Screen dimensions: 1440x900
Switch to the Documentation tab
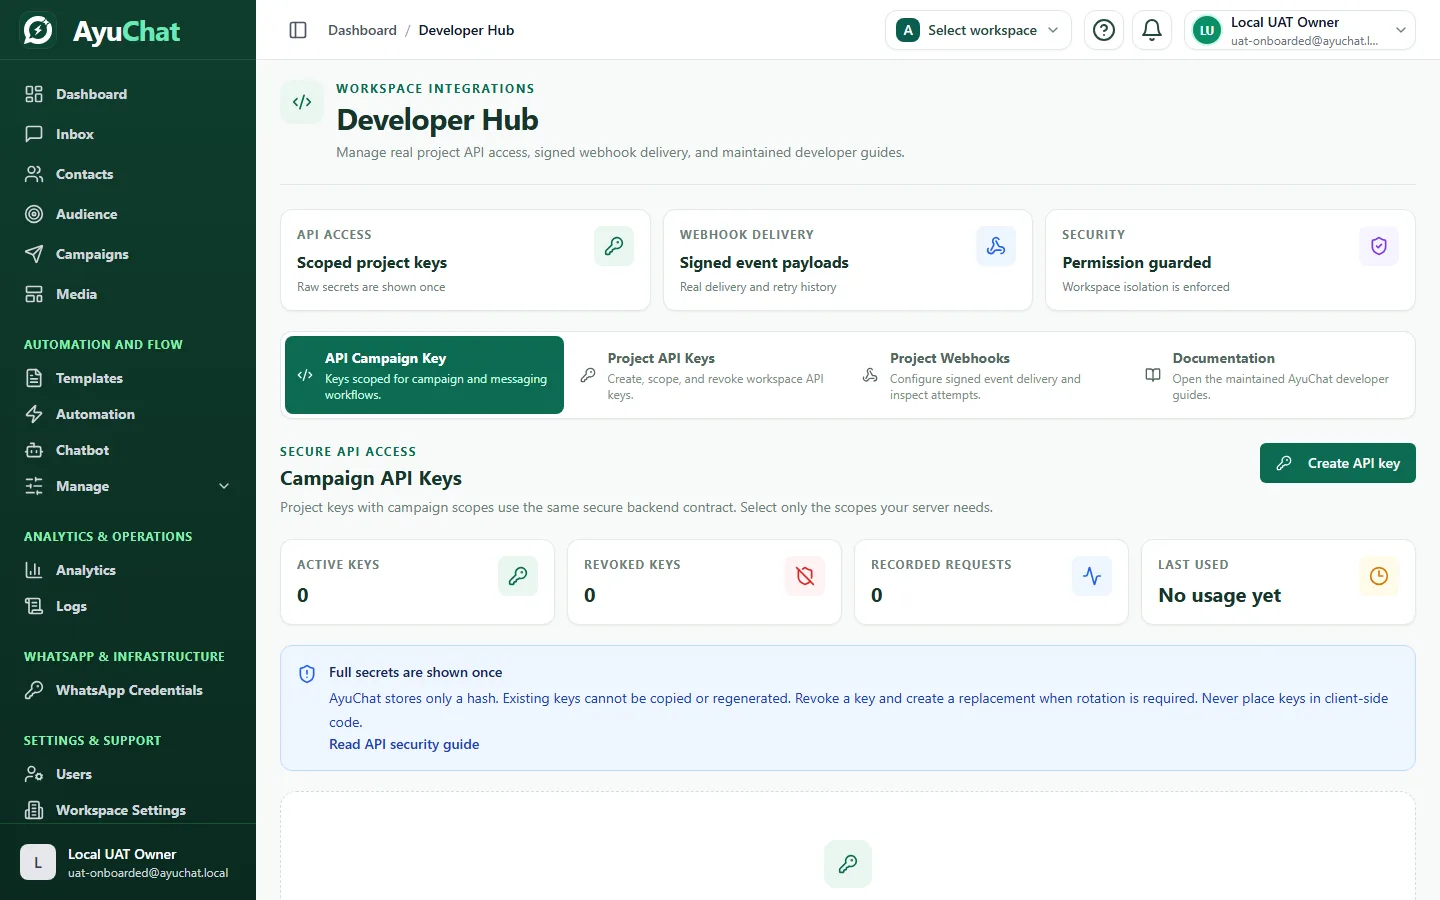(1272, 375)
